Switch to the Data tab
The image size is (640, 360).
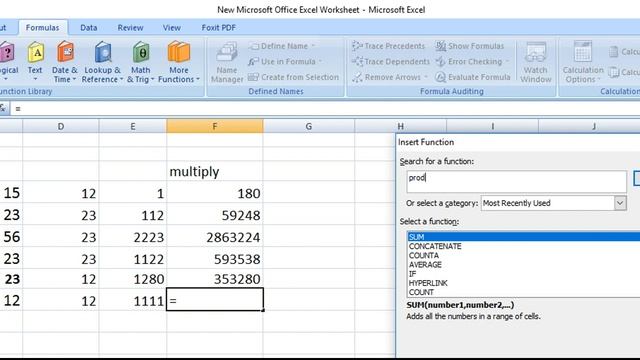(89, 28)
